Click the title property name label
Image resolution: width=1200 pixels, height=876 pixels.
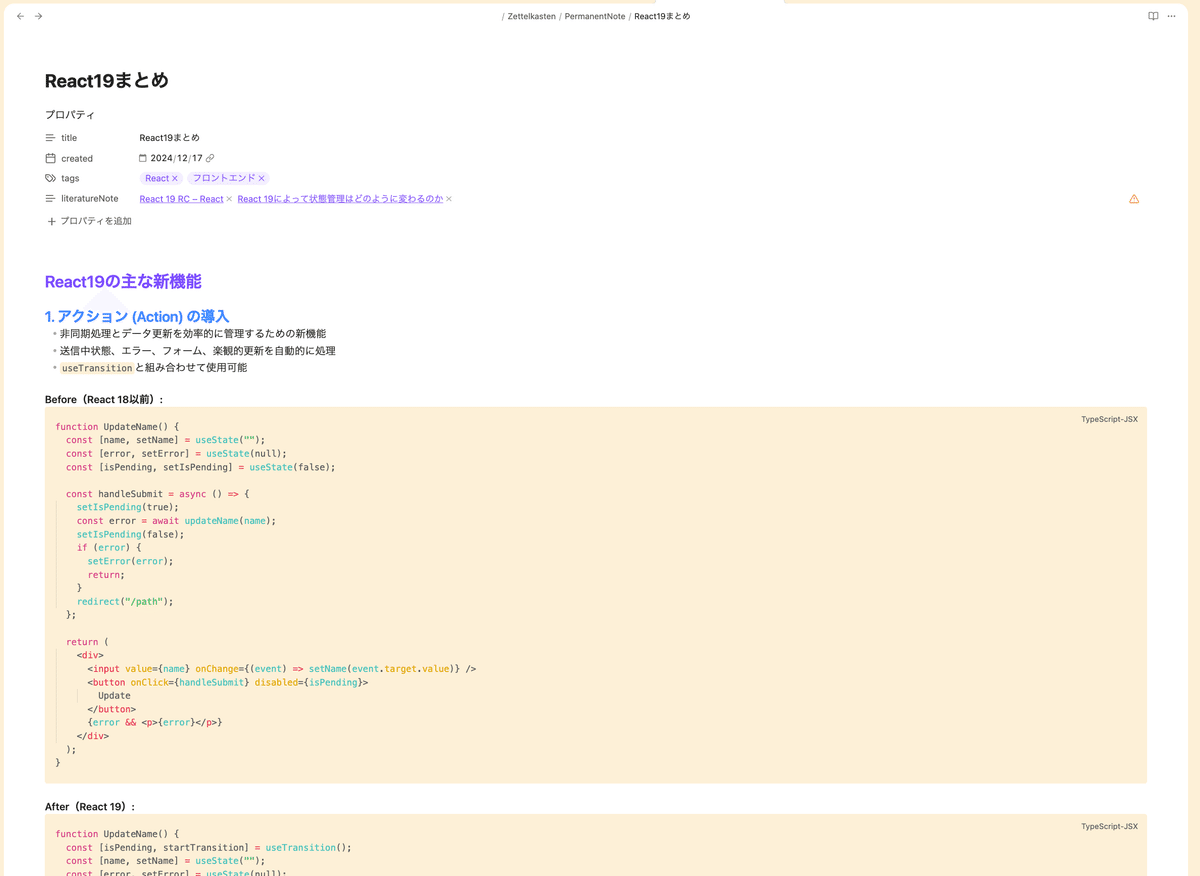69,138
